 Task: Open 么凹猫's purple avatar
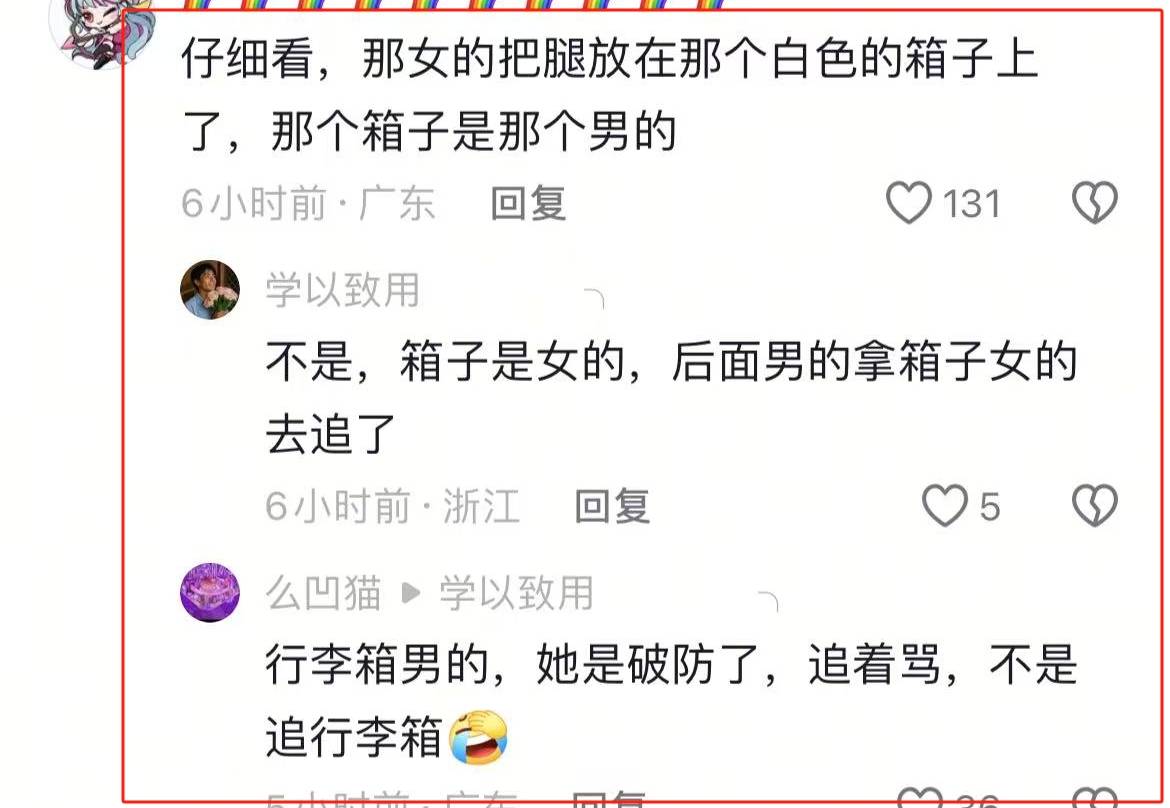(210, 592)
